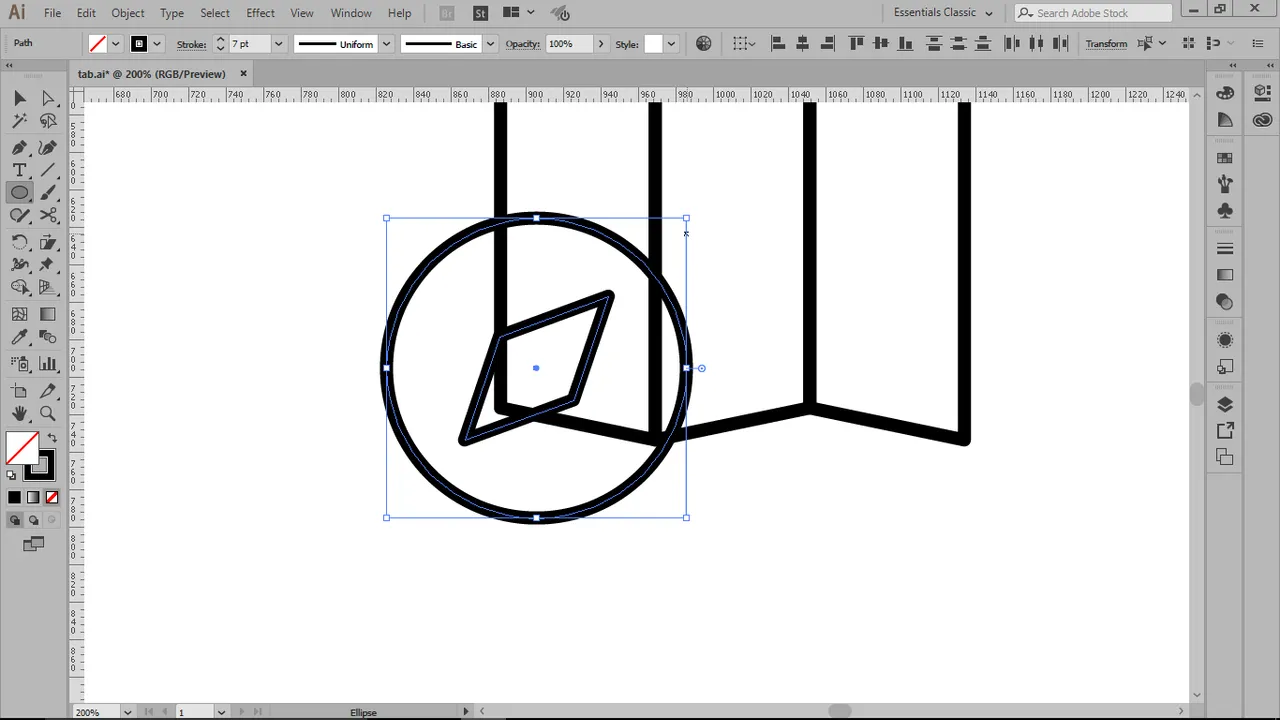Click the Transform link in control bar
Screen dimensions: 1280x720
click(1106, 44)
